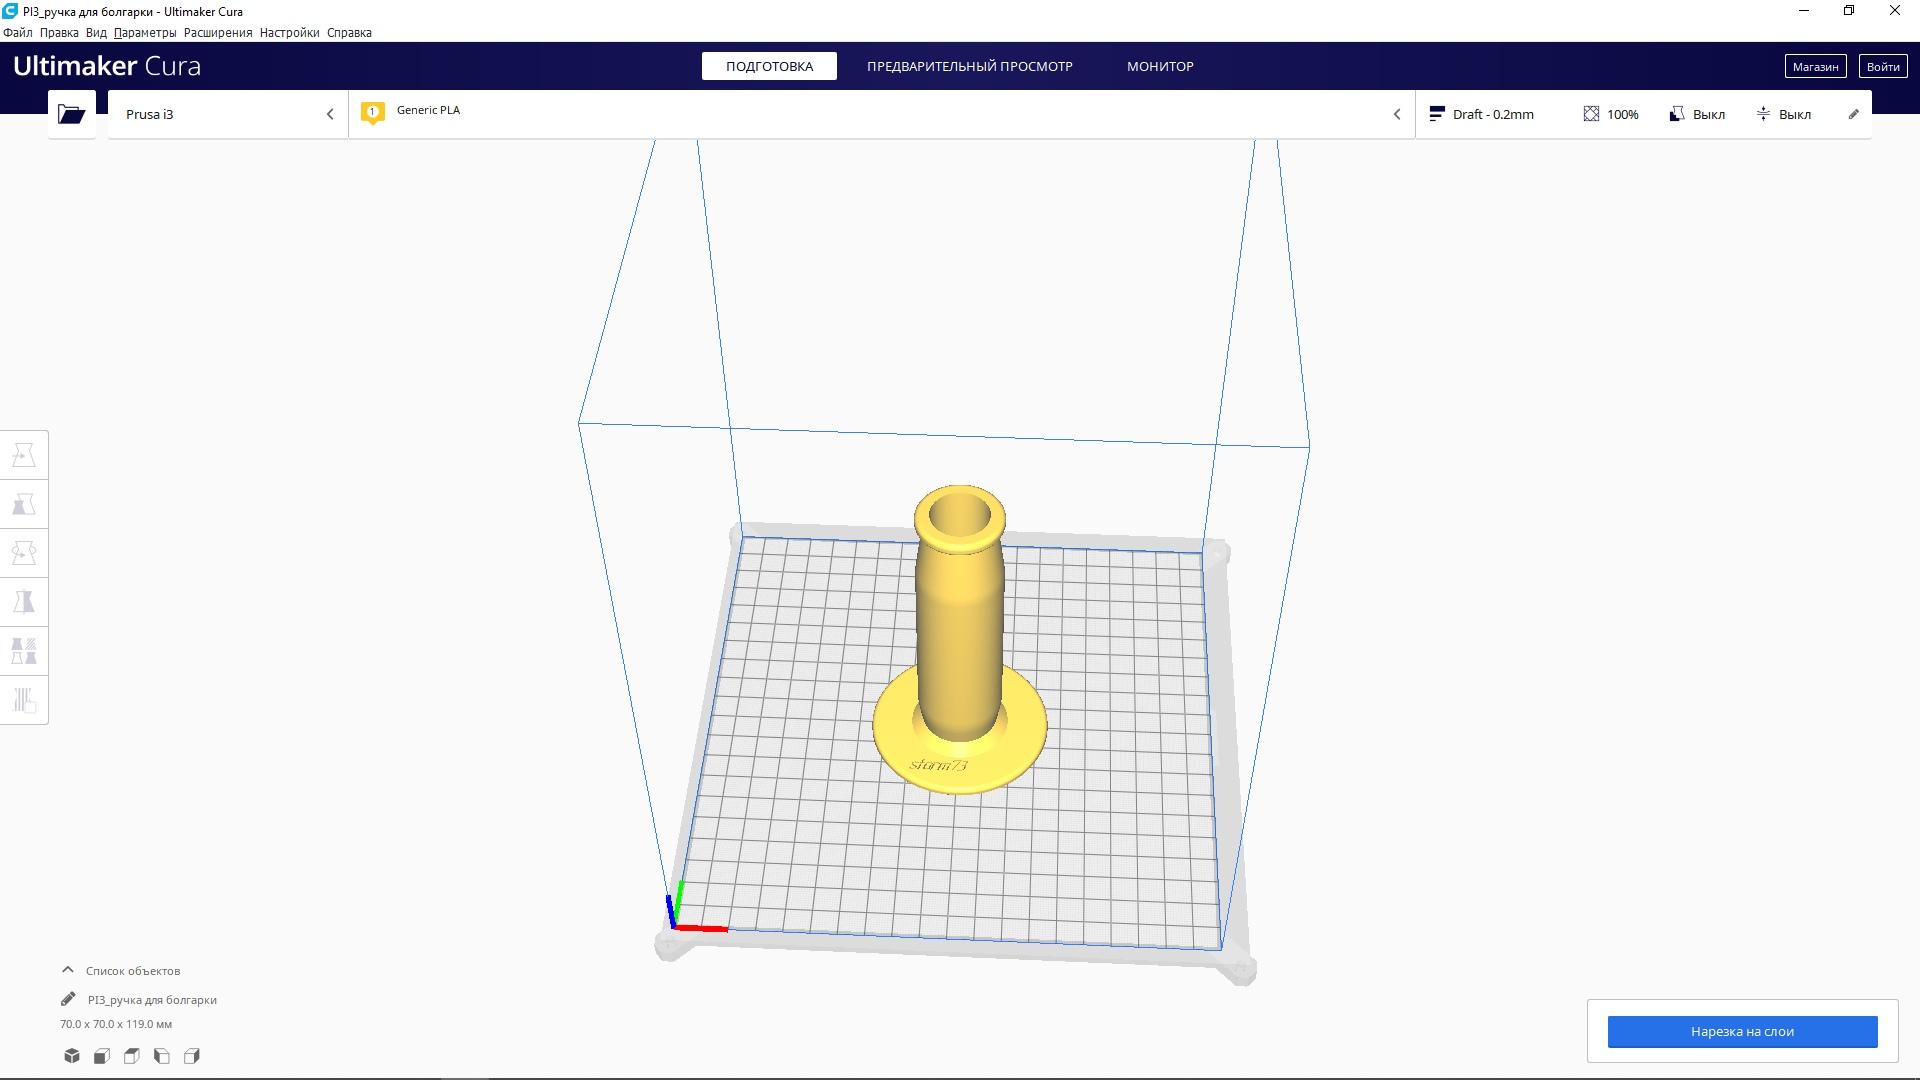Collapse the Список объектов list
This screenshot has height=1080, width=1920.
68,970
